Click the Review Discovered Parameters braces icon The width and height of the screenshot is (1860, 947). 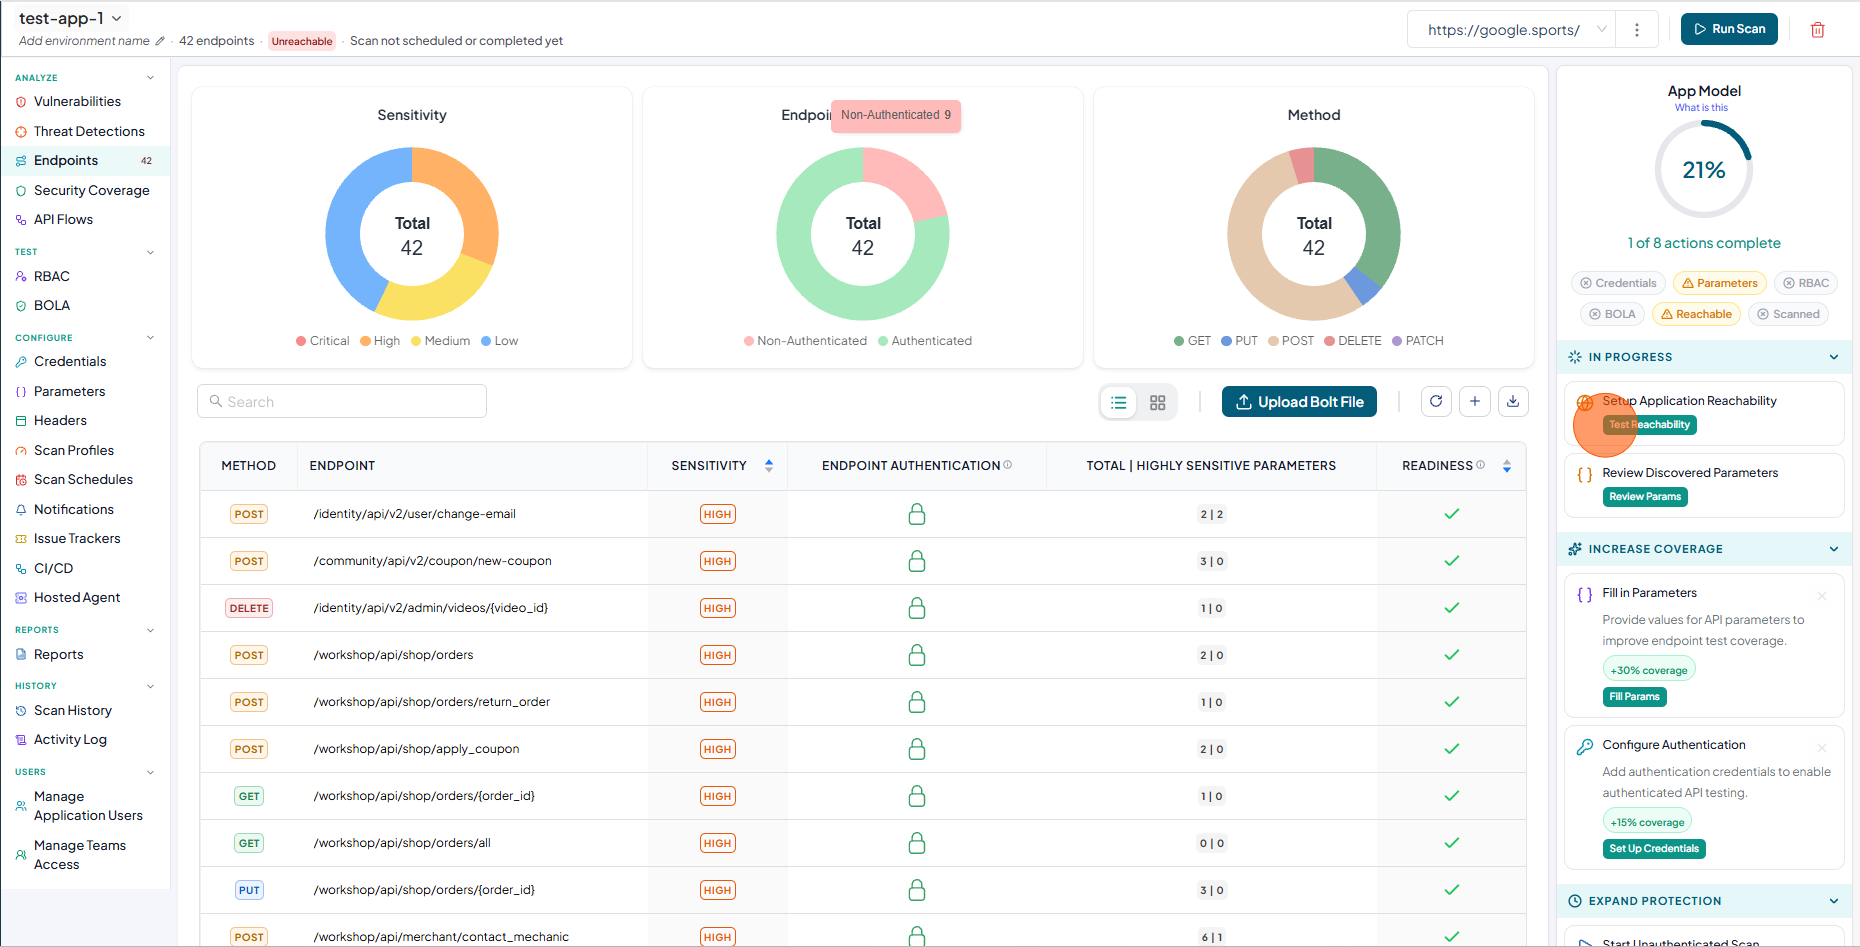(1584, 475)
